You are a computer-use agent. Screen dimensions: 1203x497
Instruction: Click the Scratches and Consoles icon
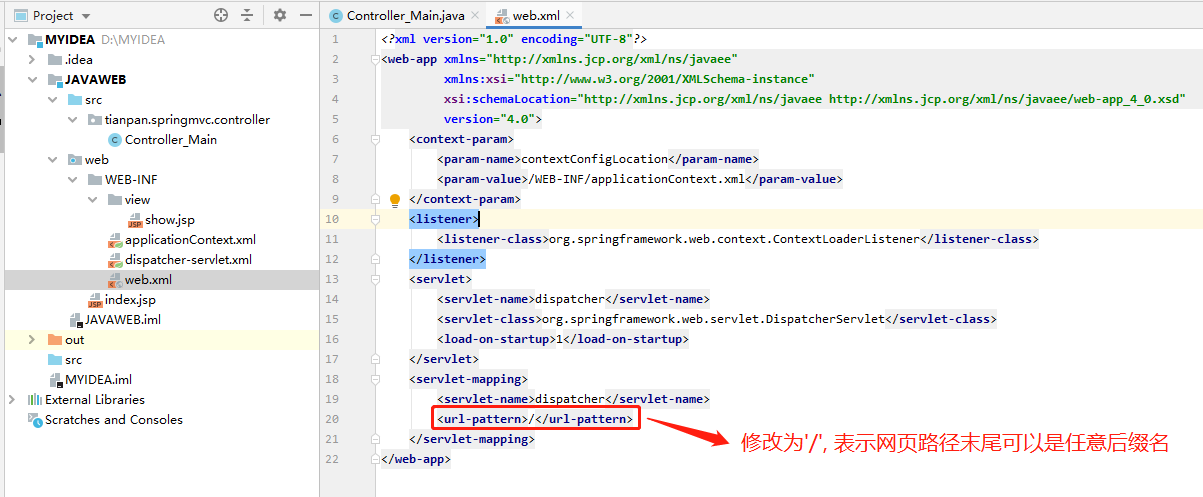pyautogui.click(x=34, y=419)
